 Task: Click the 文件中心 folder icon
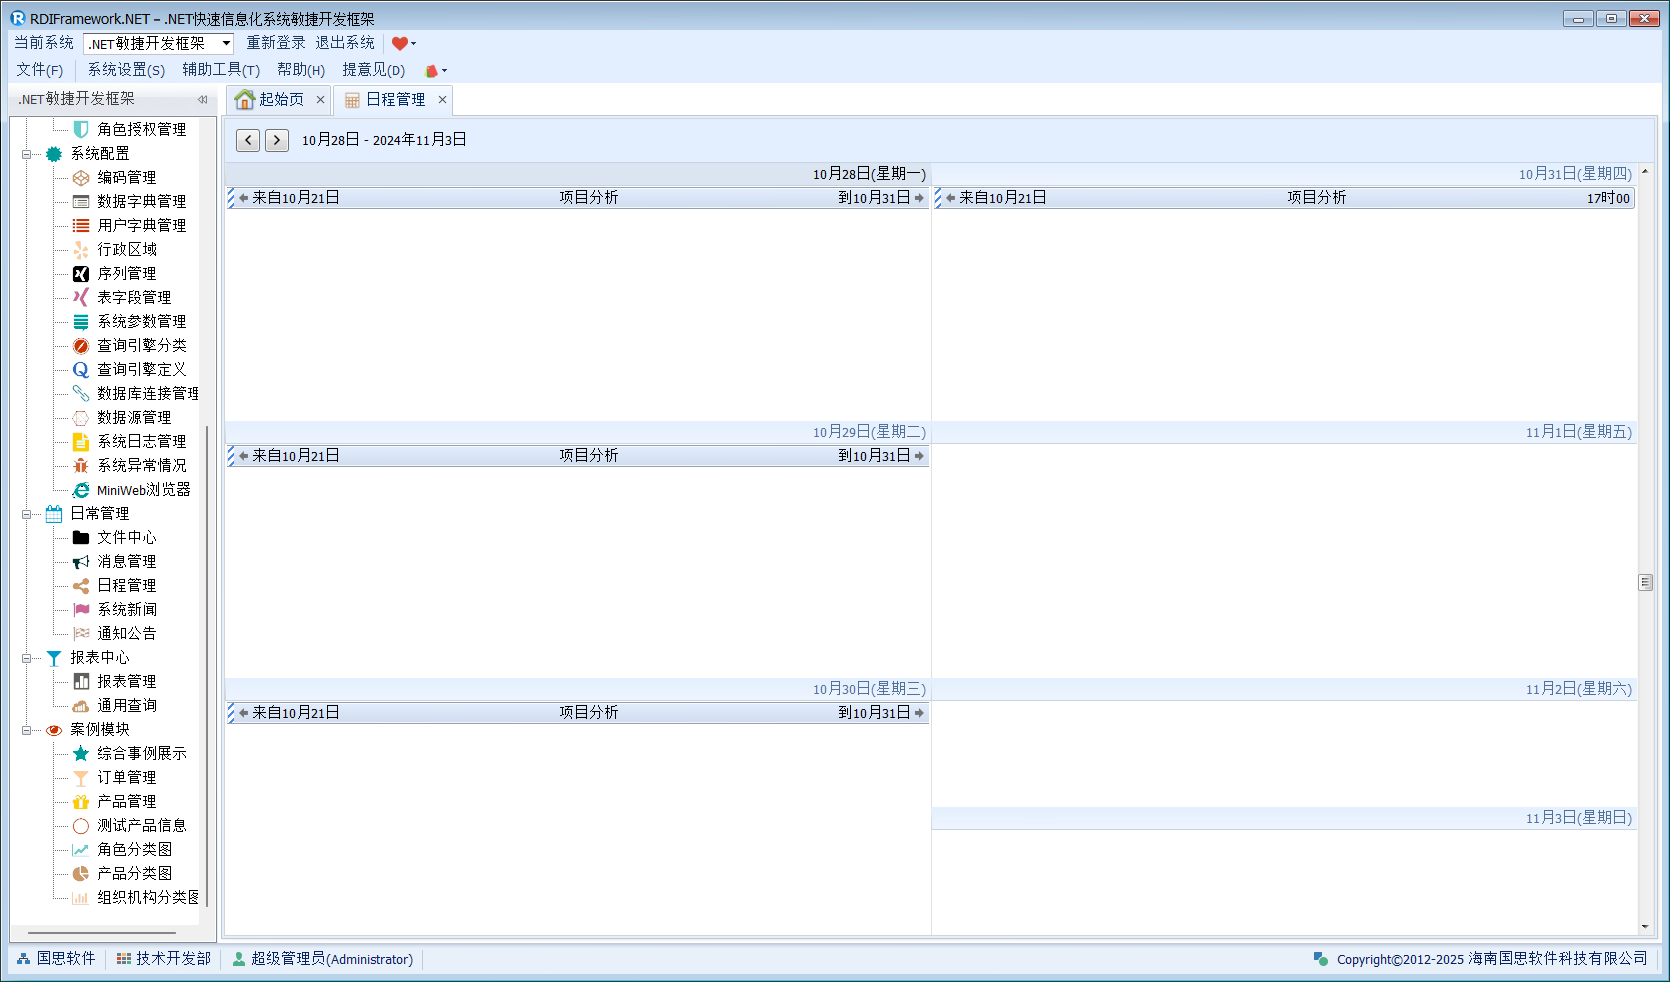(x=81, y=538)
